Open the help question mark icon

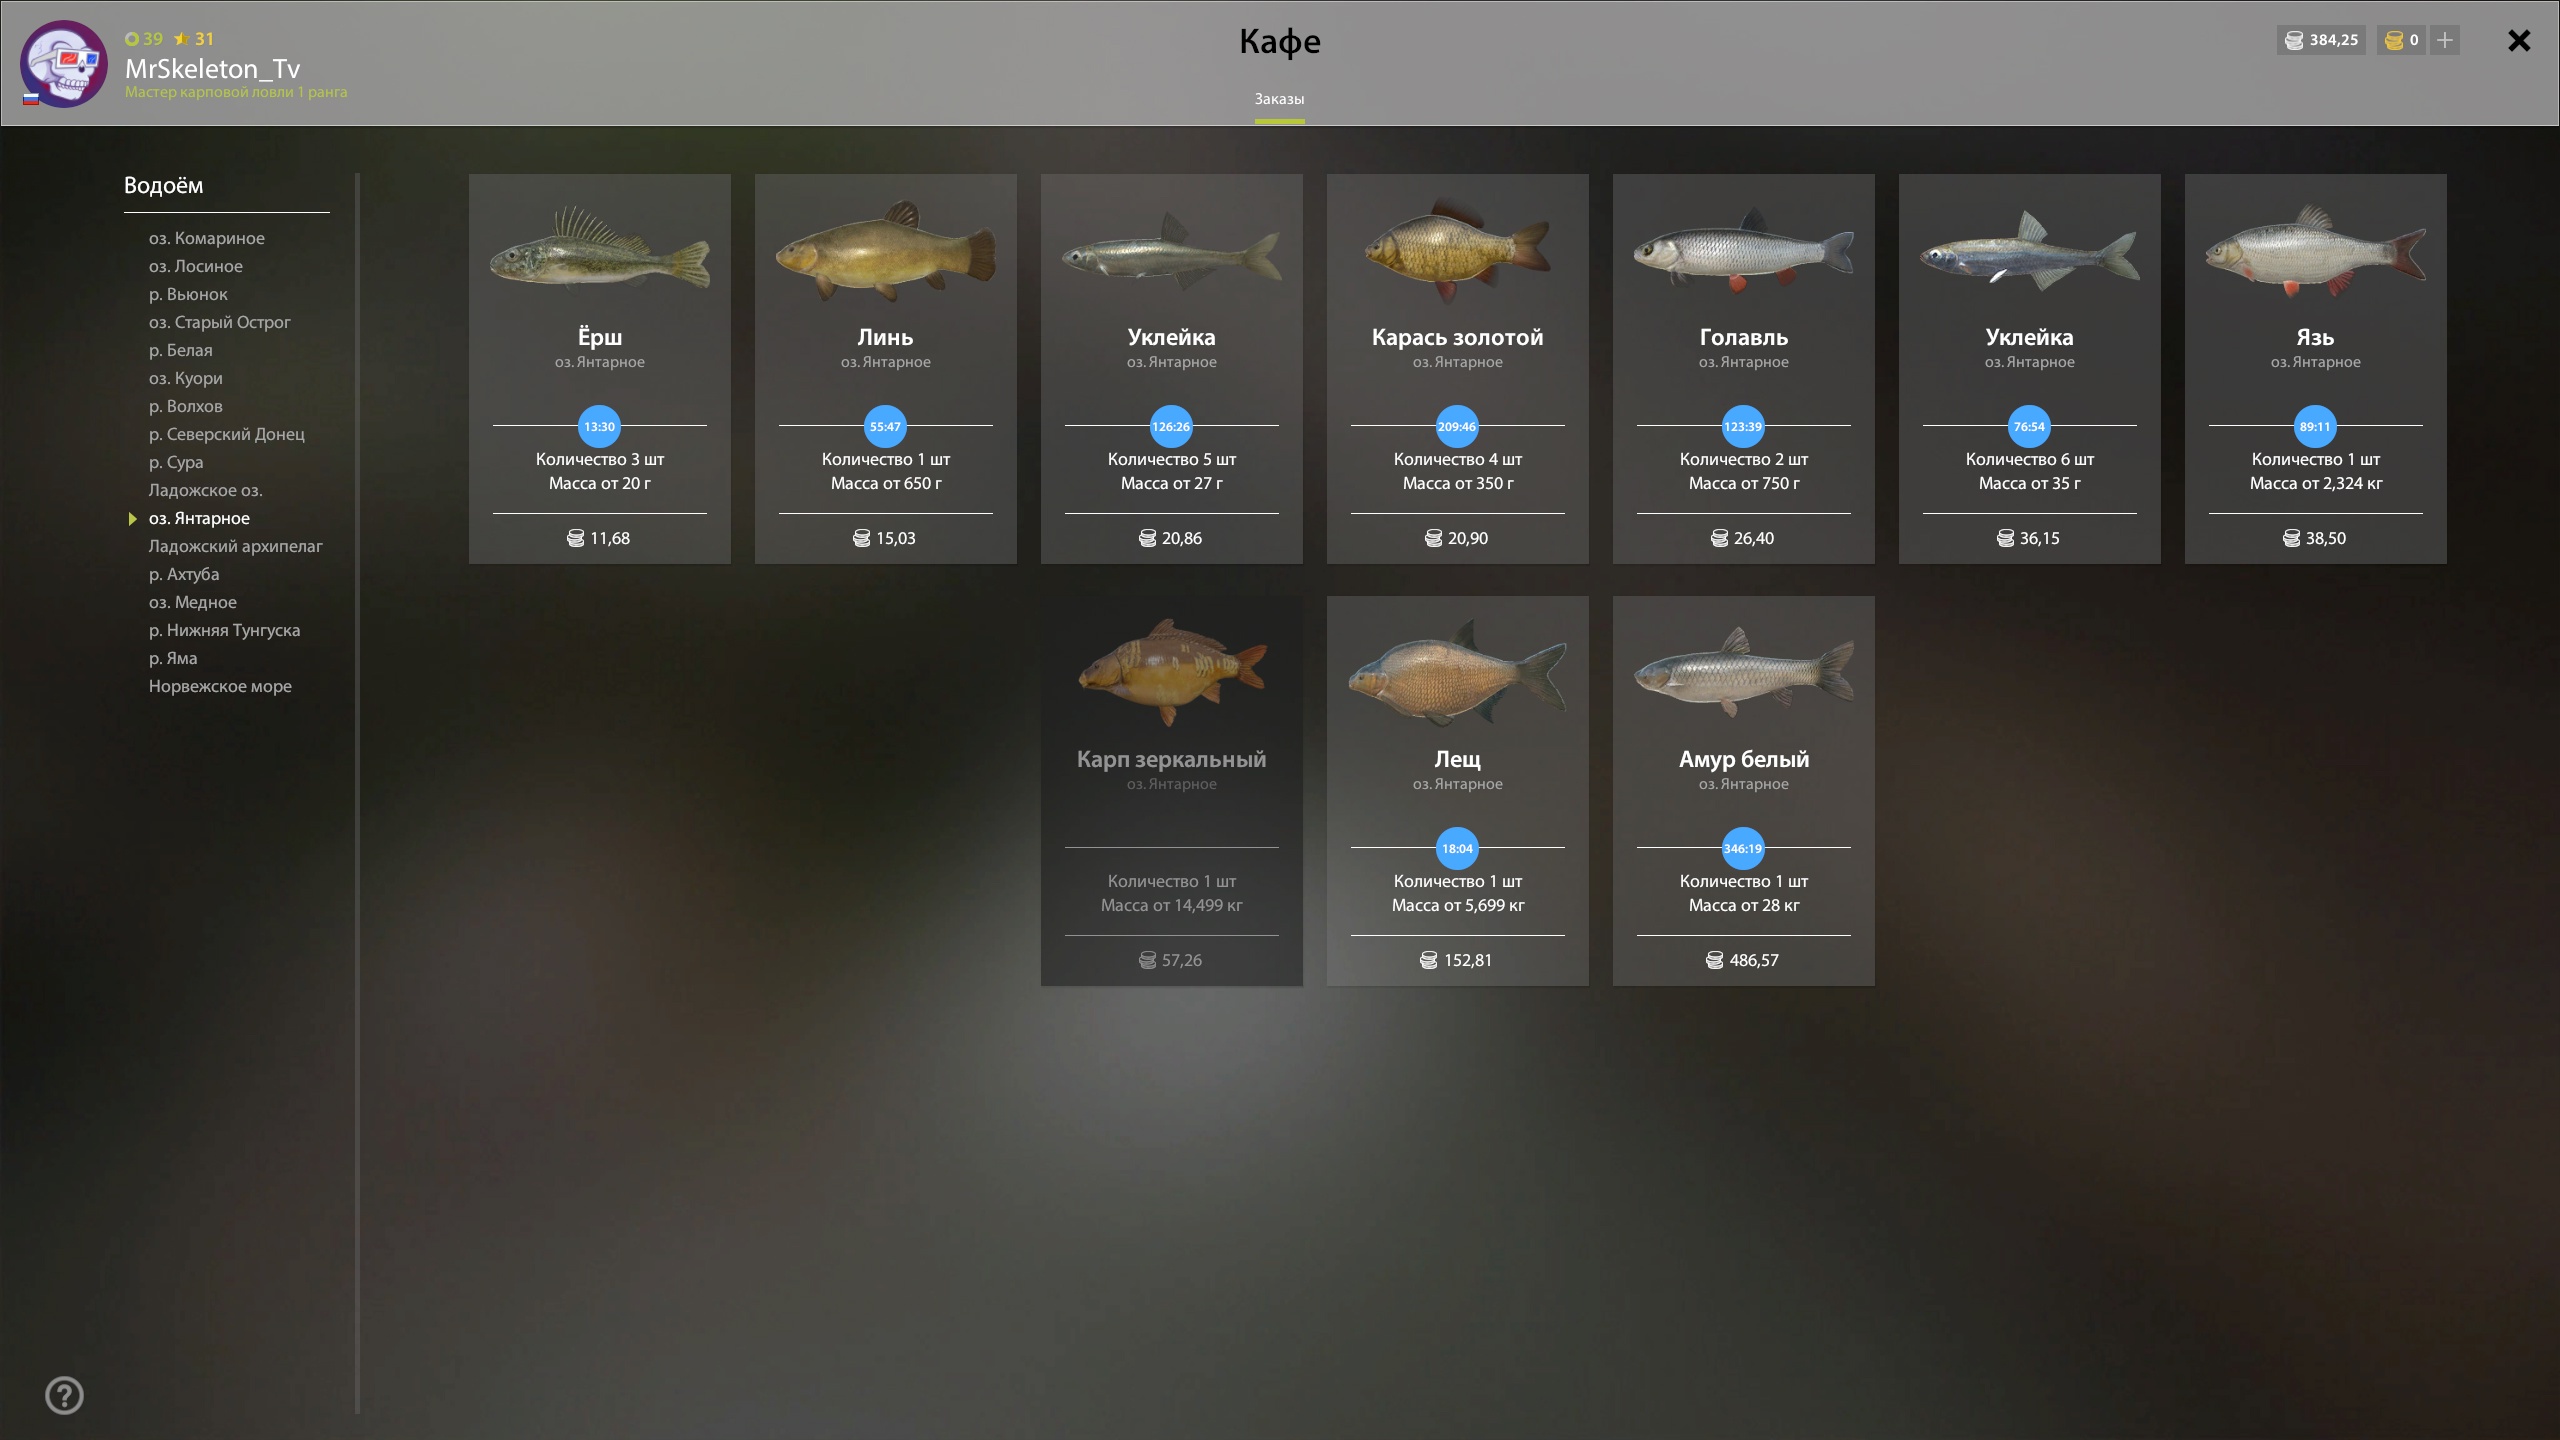click(65, 1395)
